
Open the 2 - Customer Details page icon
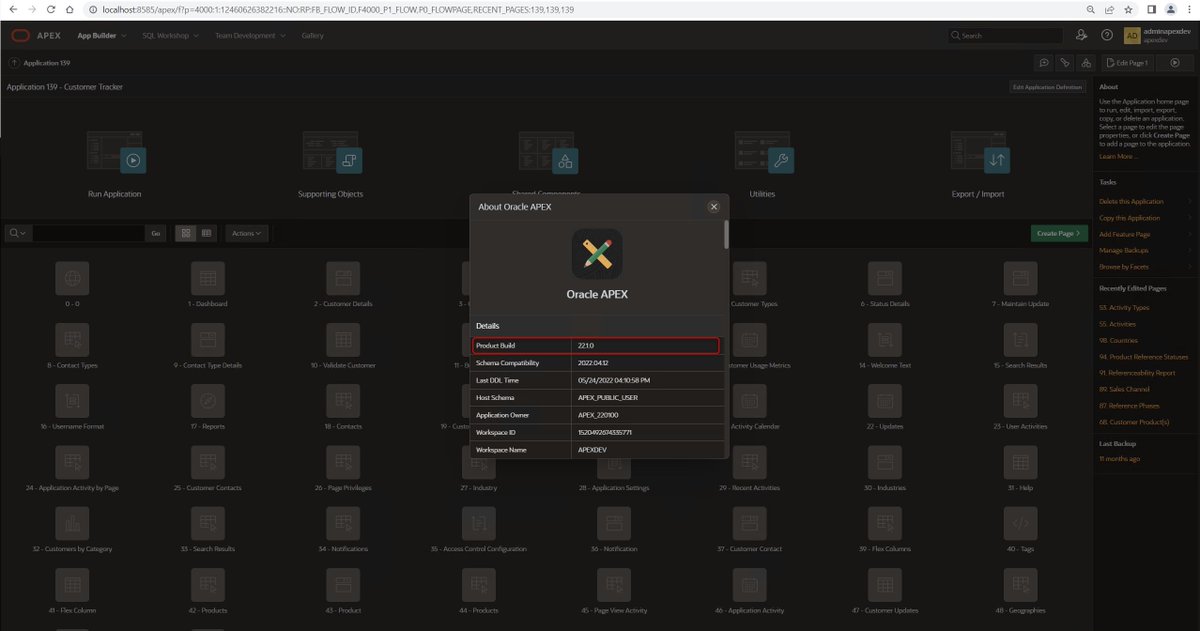pos(343,278)
